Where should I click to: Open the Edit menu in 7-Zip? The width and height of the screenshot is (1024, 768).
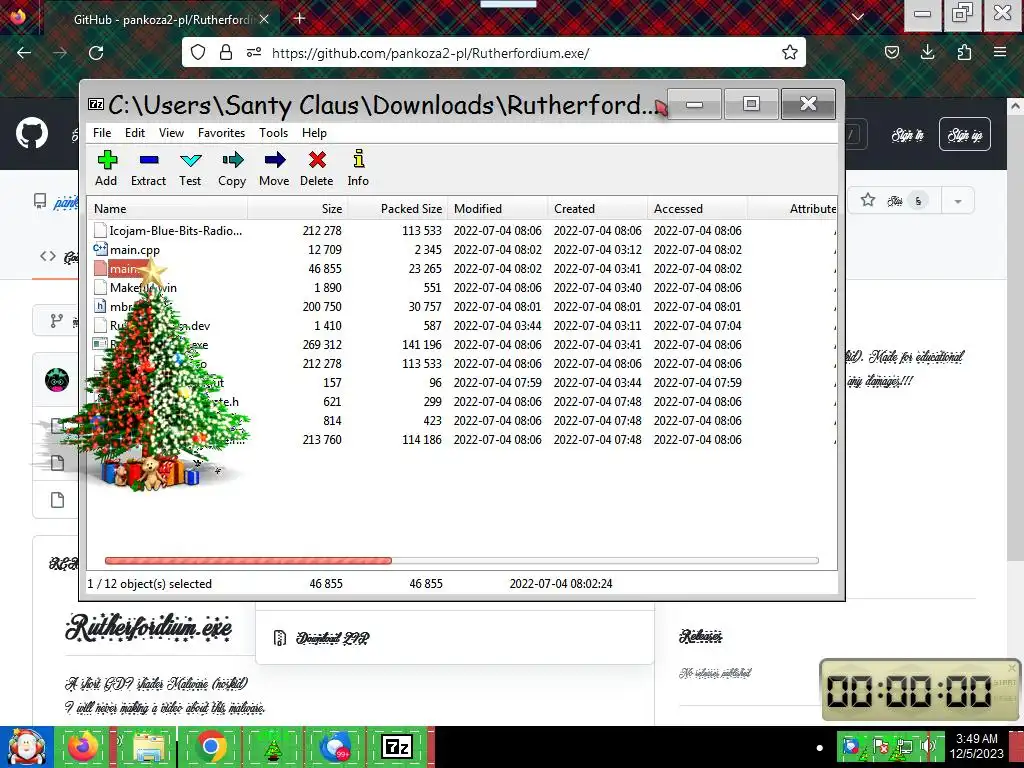click(135, 133)
